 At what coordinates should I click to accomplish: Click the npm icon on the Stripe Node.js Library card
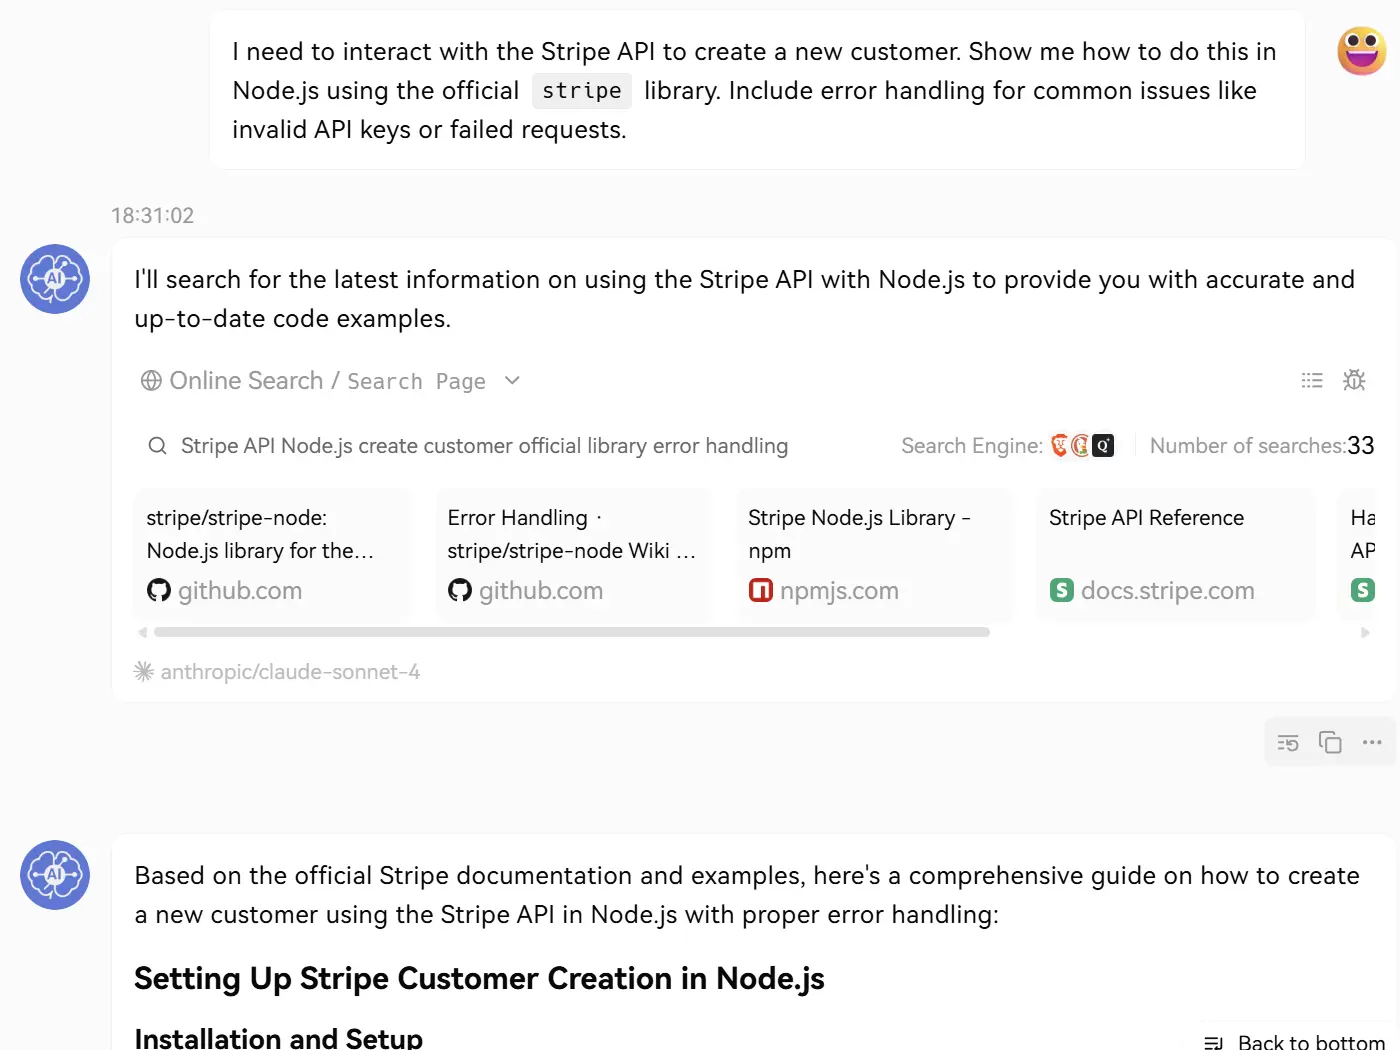pyautogui.click(x=761, y=590)
